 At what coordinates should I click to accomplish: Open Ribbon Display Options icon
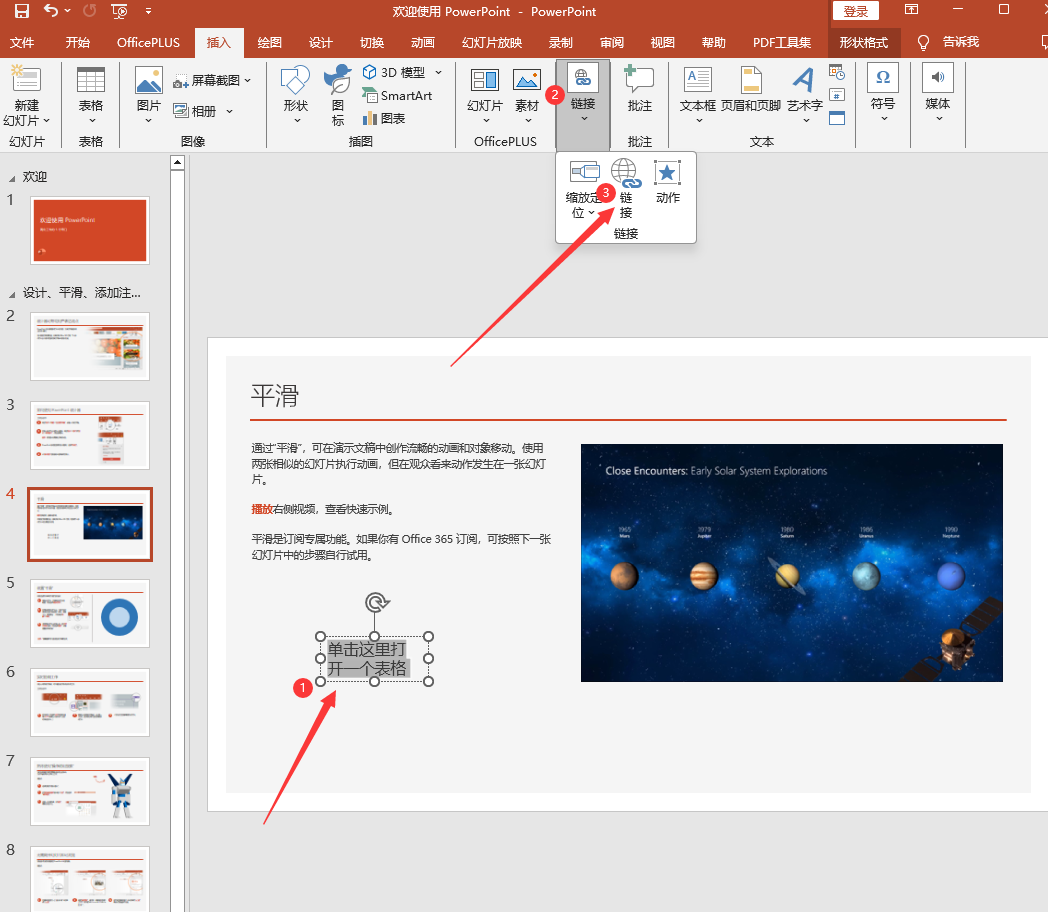(x=912, y=9)
